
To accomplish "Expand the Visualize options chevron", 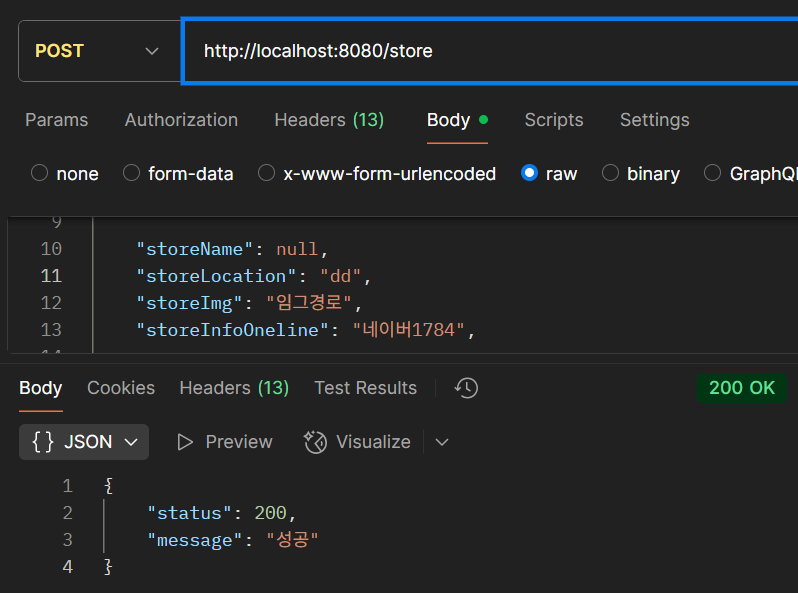I will pyautogui.click(x=442, y=442).
